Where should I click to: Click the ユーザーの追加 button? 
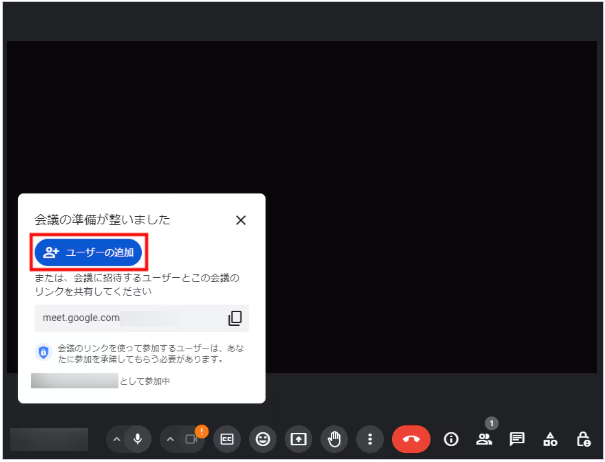(89, 252)
